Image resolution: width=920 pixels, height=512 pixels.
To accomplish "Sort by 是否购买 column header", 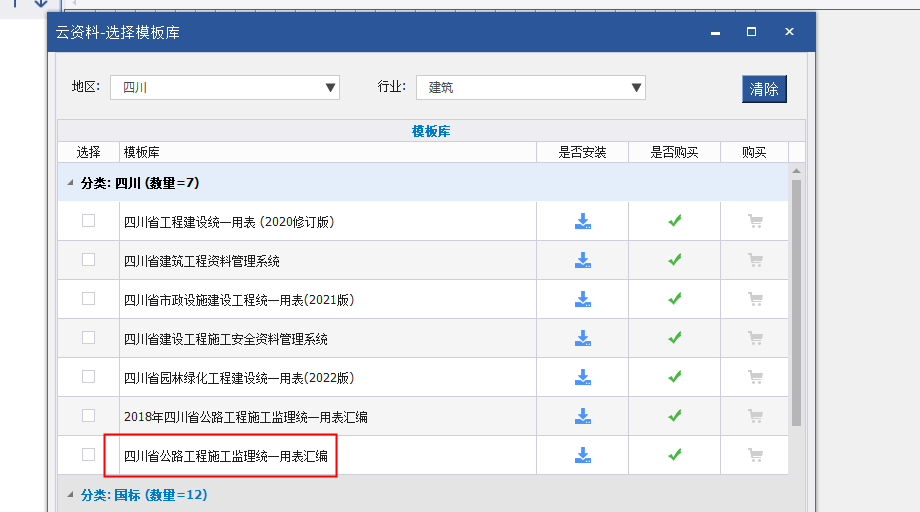I will coord(674,152).
